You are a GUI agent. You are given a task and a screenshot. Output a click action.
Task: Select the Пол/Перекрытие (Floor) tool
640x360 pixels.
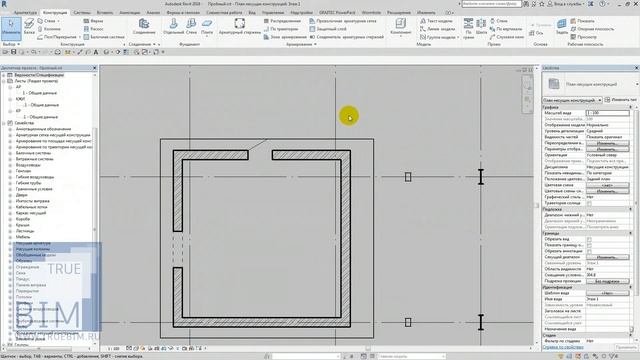click(x=57, y=37)
